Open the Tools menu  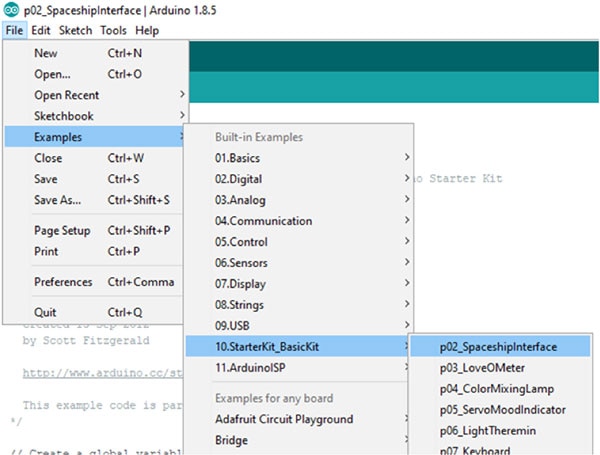coord(114,31)
